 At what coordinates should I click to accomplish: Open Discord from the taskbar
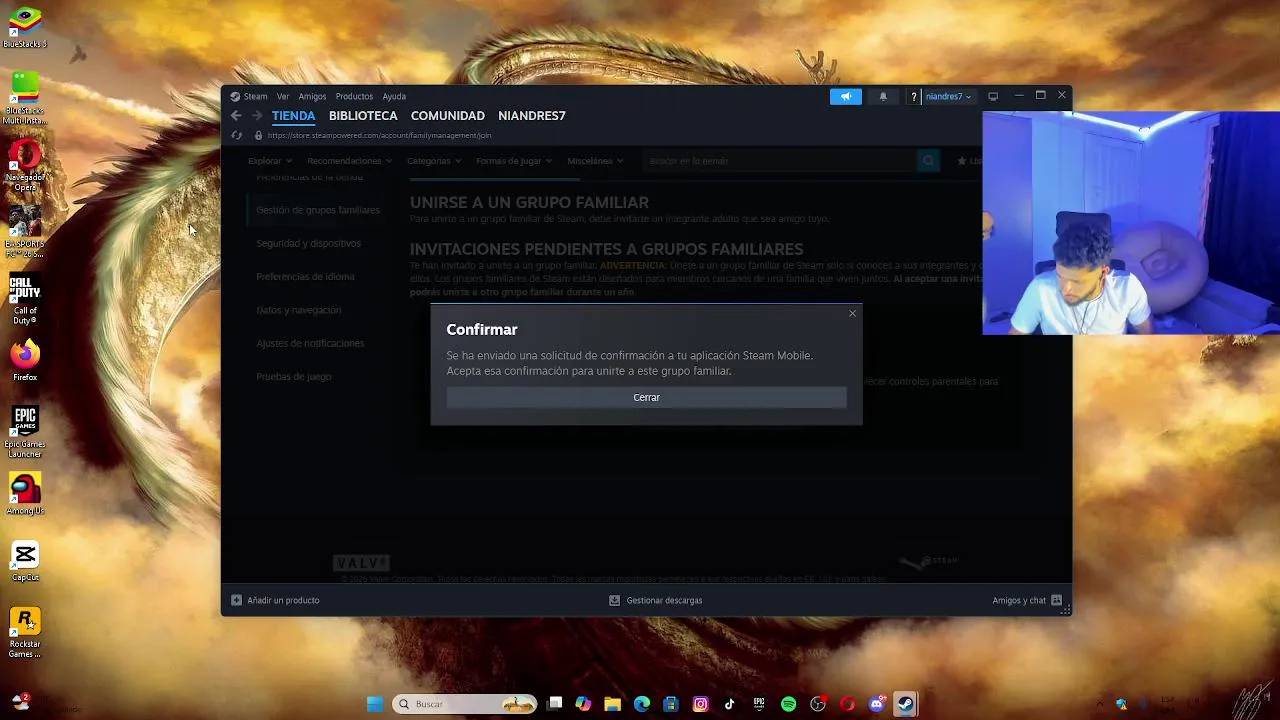coord(877,704)
